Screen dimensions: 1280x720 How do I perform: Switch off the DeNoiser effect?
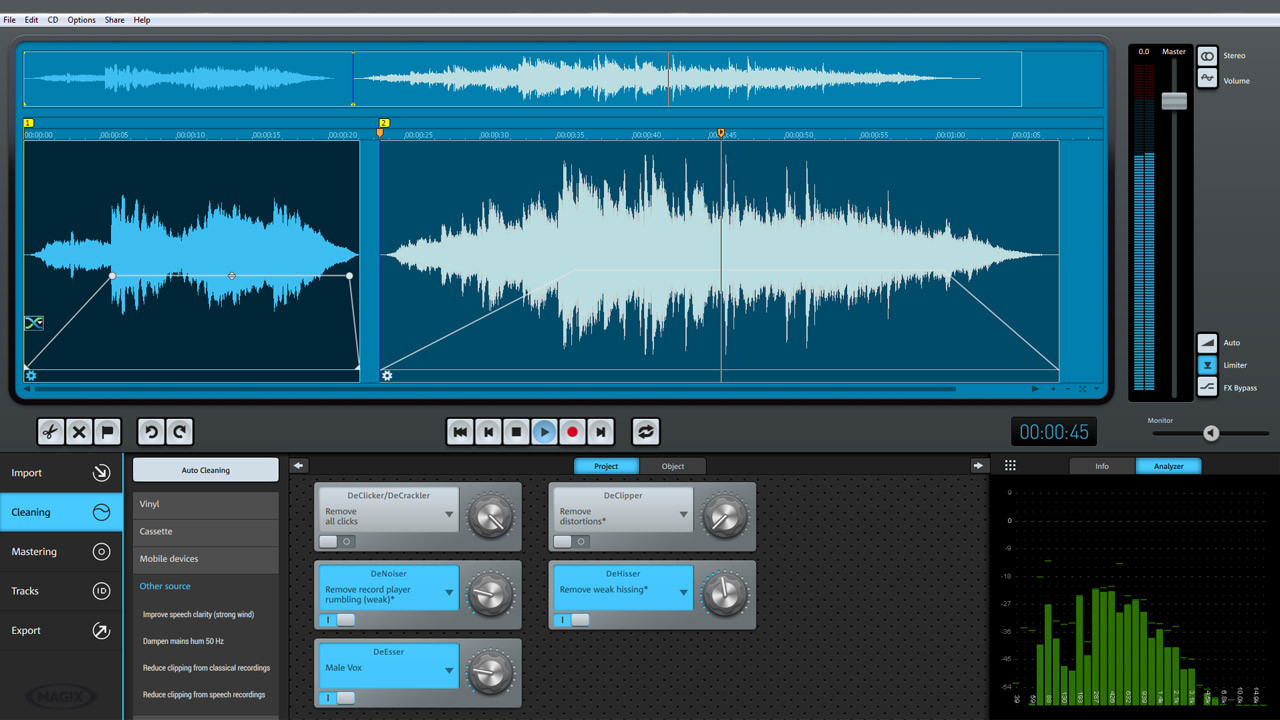coord(337,620)
